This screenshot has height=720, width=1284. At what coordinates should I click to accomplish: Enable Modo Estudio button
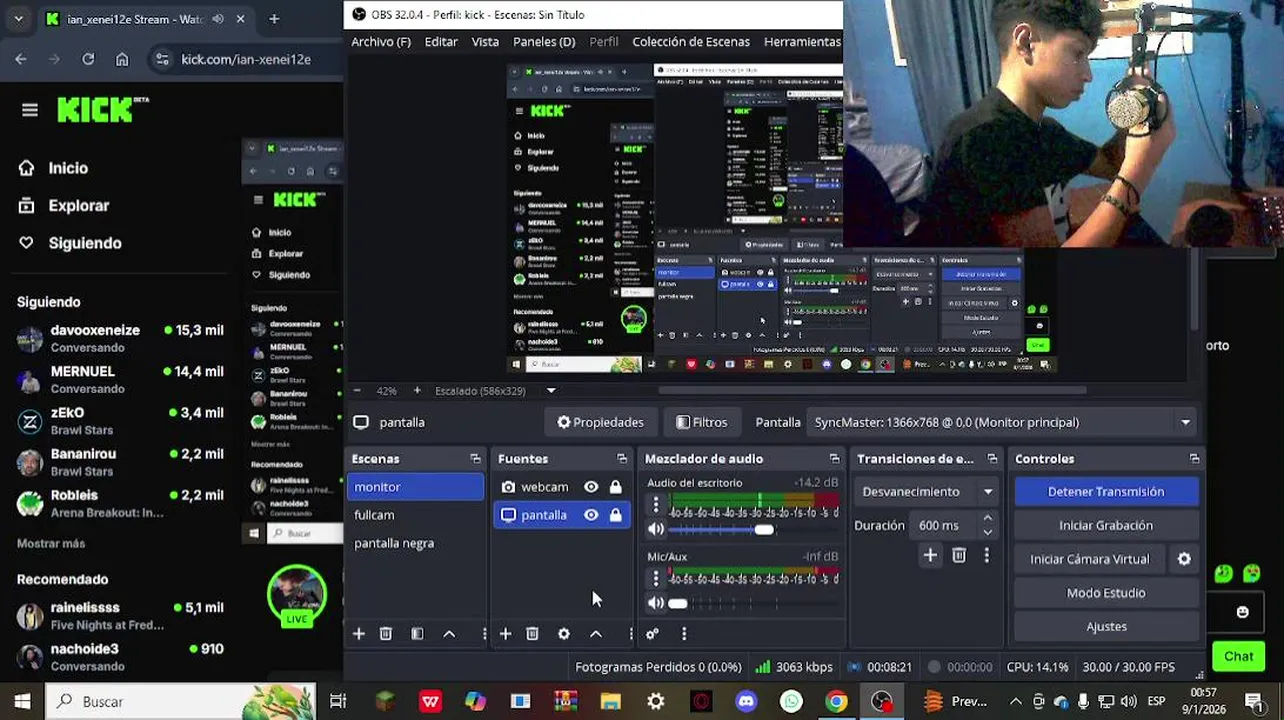click(x=1106, y=593)
